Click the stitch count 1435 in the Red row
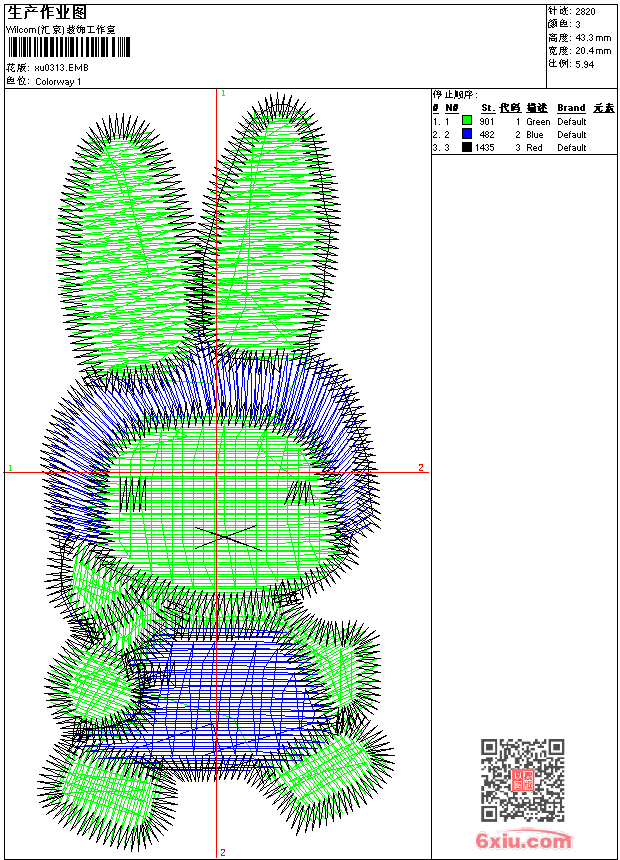 pos(485,148)
